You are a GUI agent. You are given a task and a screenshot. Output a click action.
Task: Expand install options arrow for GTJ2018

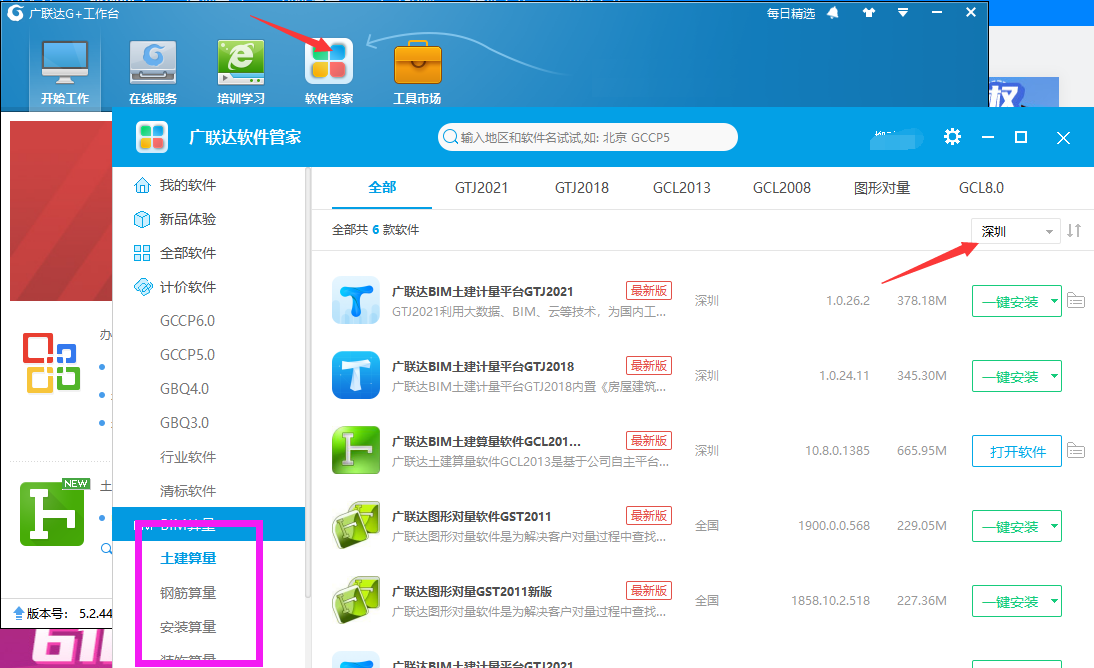click(1054, 376)
